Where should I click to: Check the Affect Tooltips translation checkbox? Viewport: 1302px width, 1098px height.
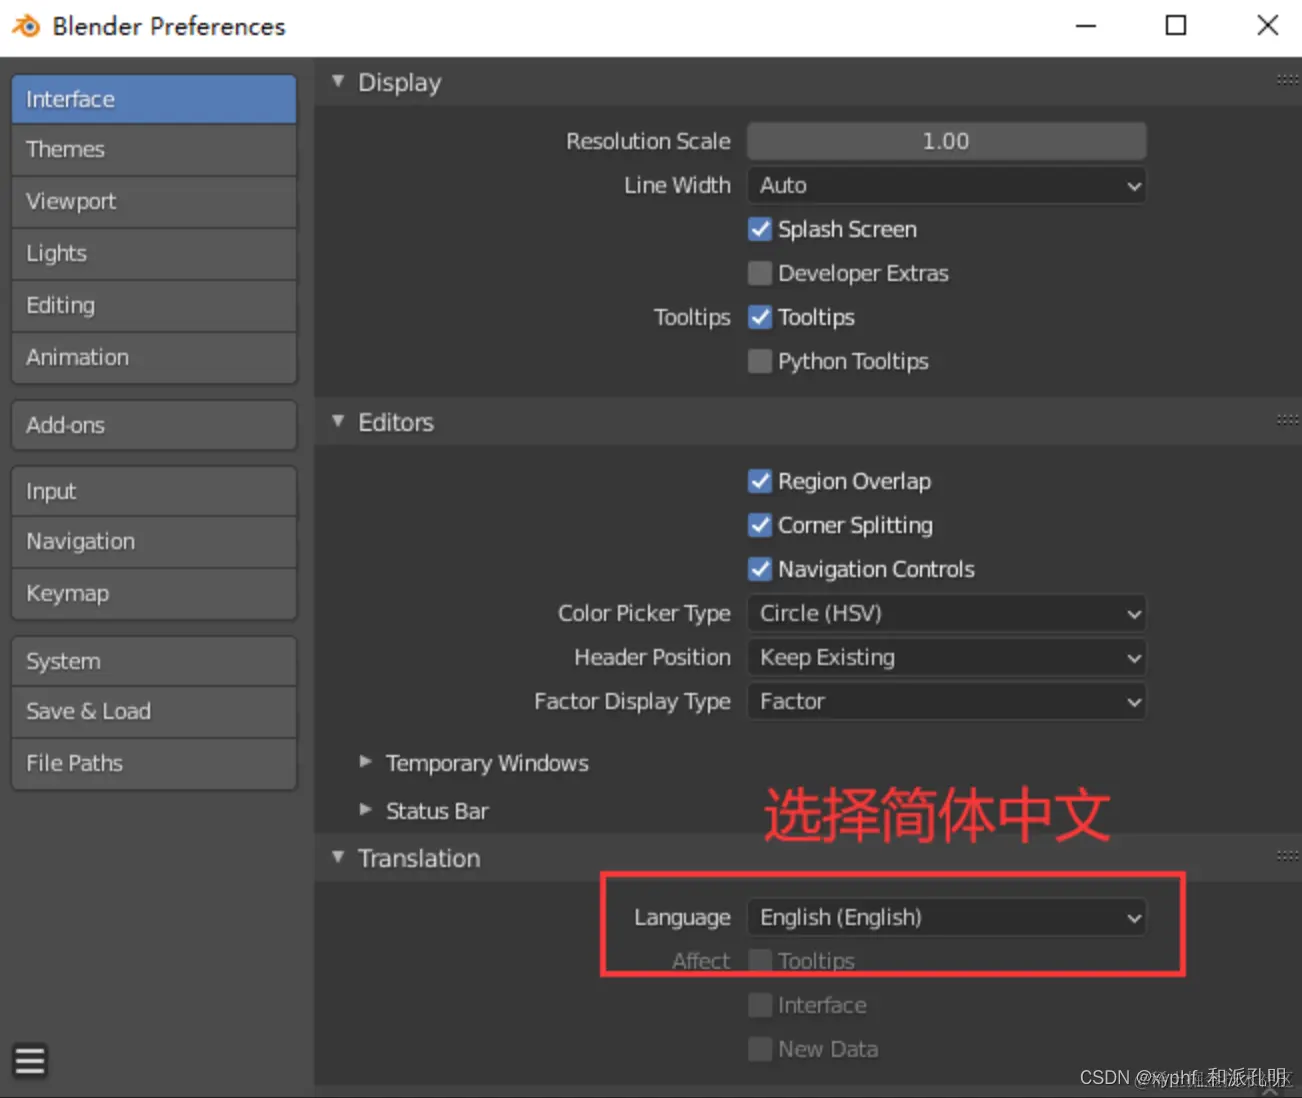(760, 961)
